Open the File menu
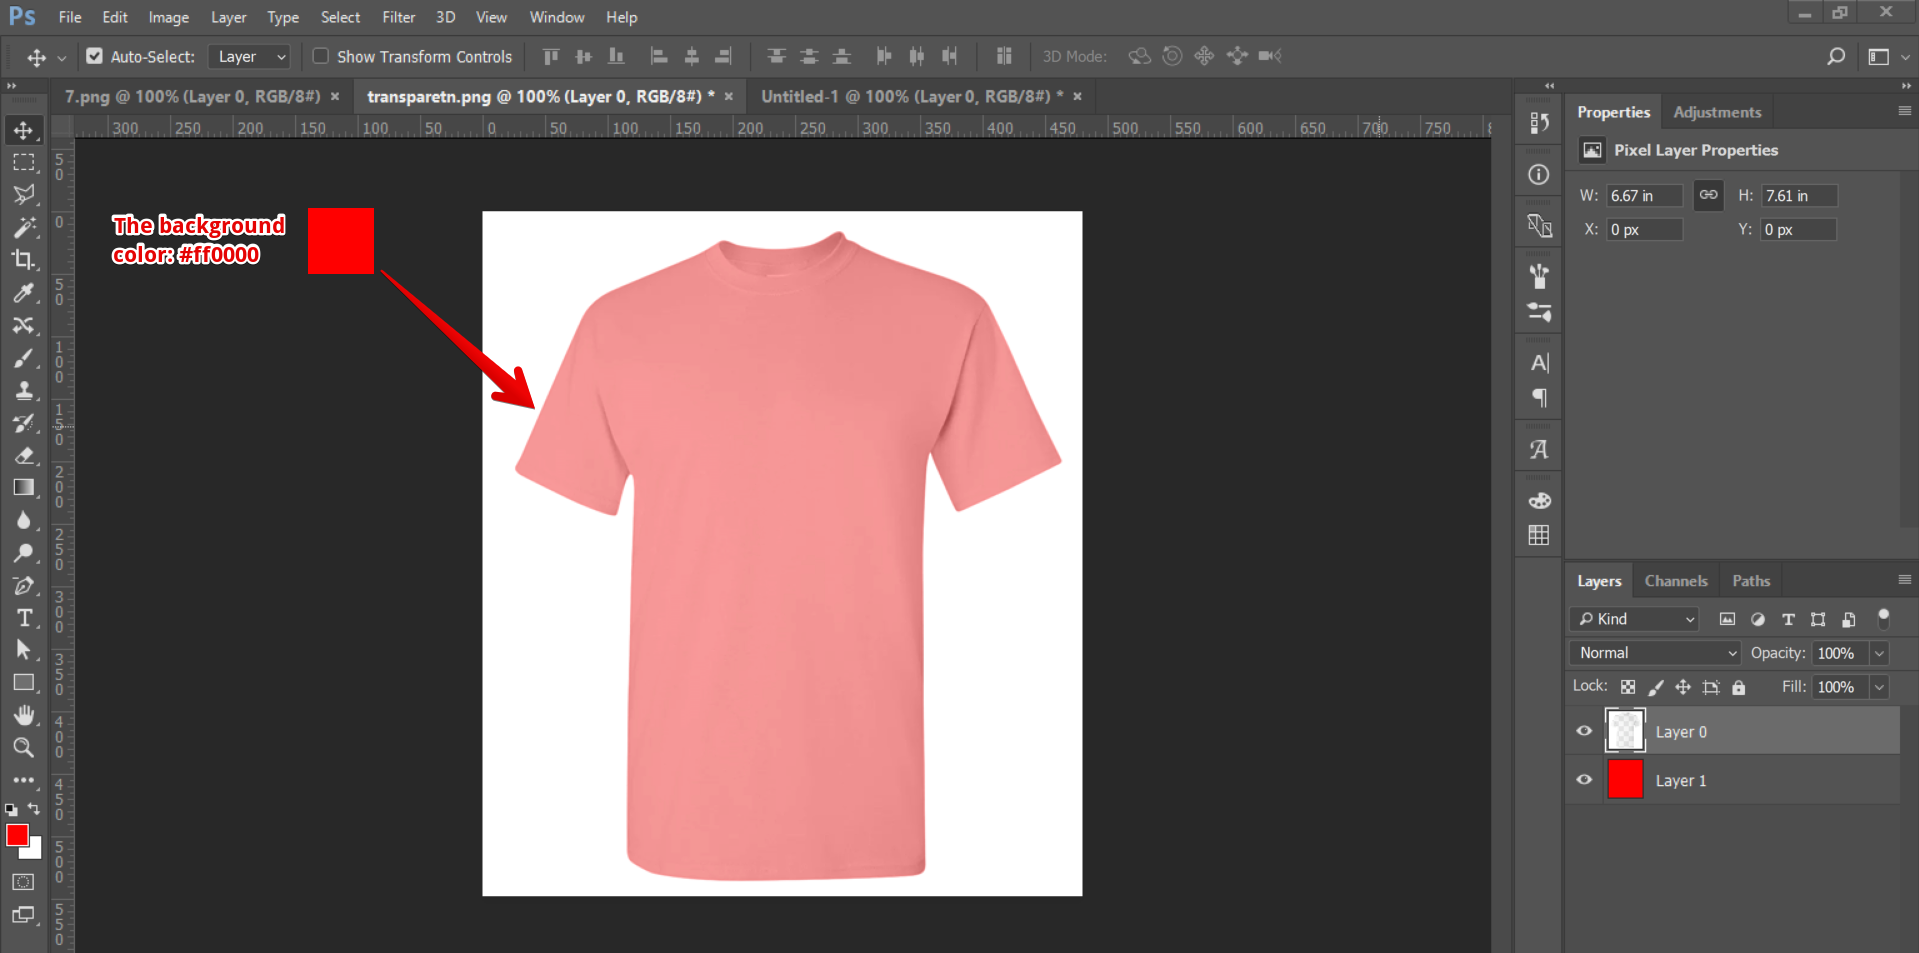This screenshot has height=953, width=1919. [x=70, y=17]
